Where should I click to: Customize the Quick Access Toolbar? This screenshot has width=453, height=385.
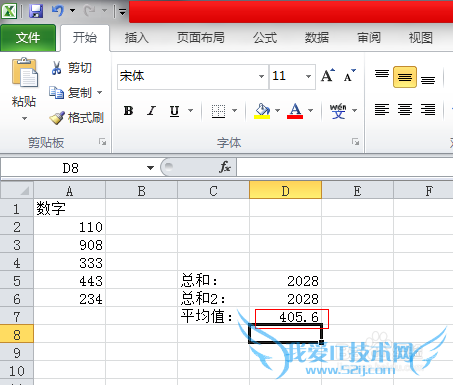pyautogui.click(x=122, y=12)
